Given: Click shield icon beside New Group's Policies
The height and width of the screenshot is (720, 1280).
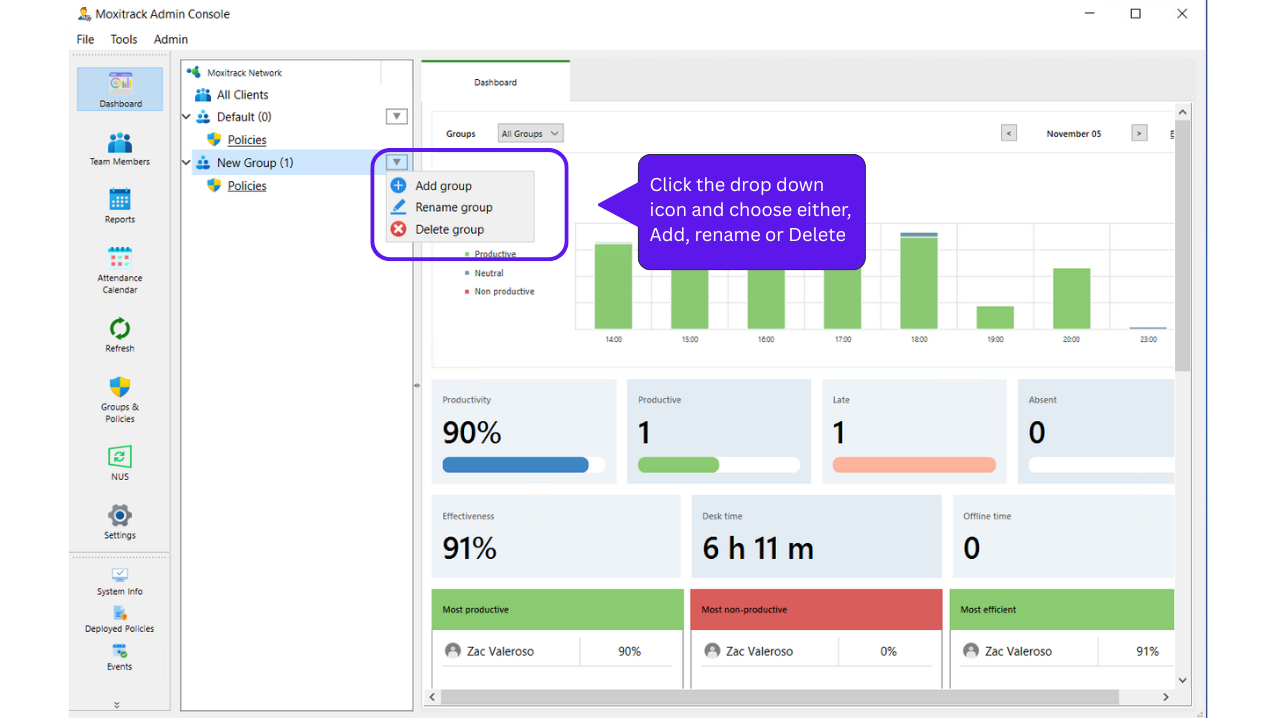Looking at the screenshot, I should 214,186.
